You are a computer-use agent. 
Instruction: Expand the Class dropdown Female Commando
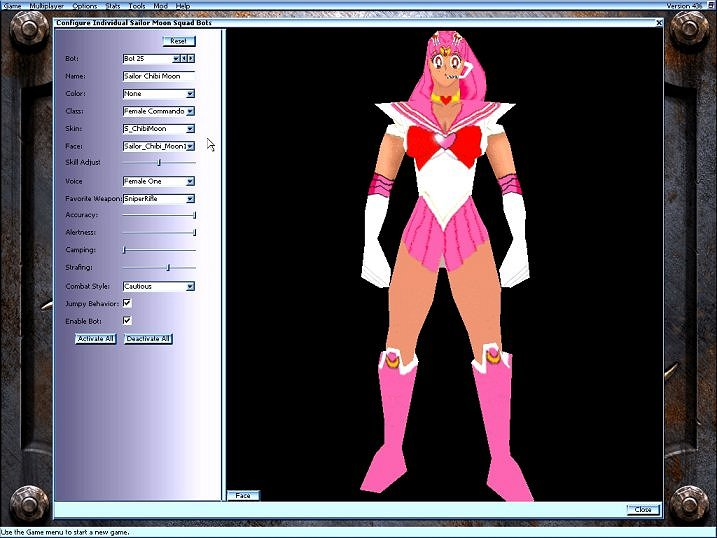190,111
